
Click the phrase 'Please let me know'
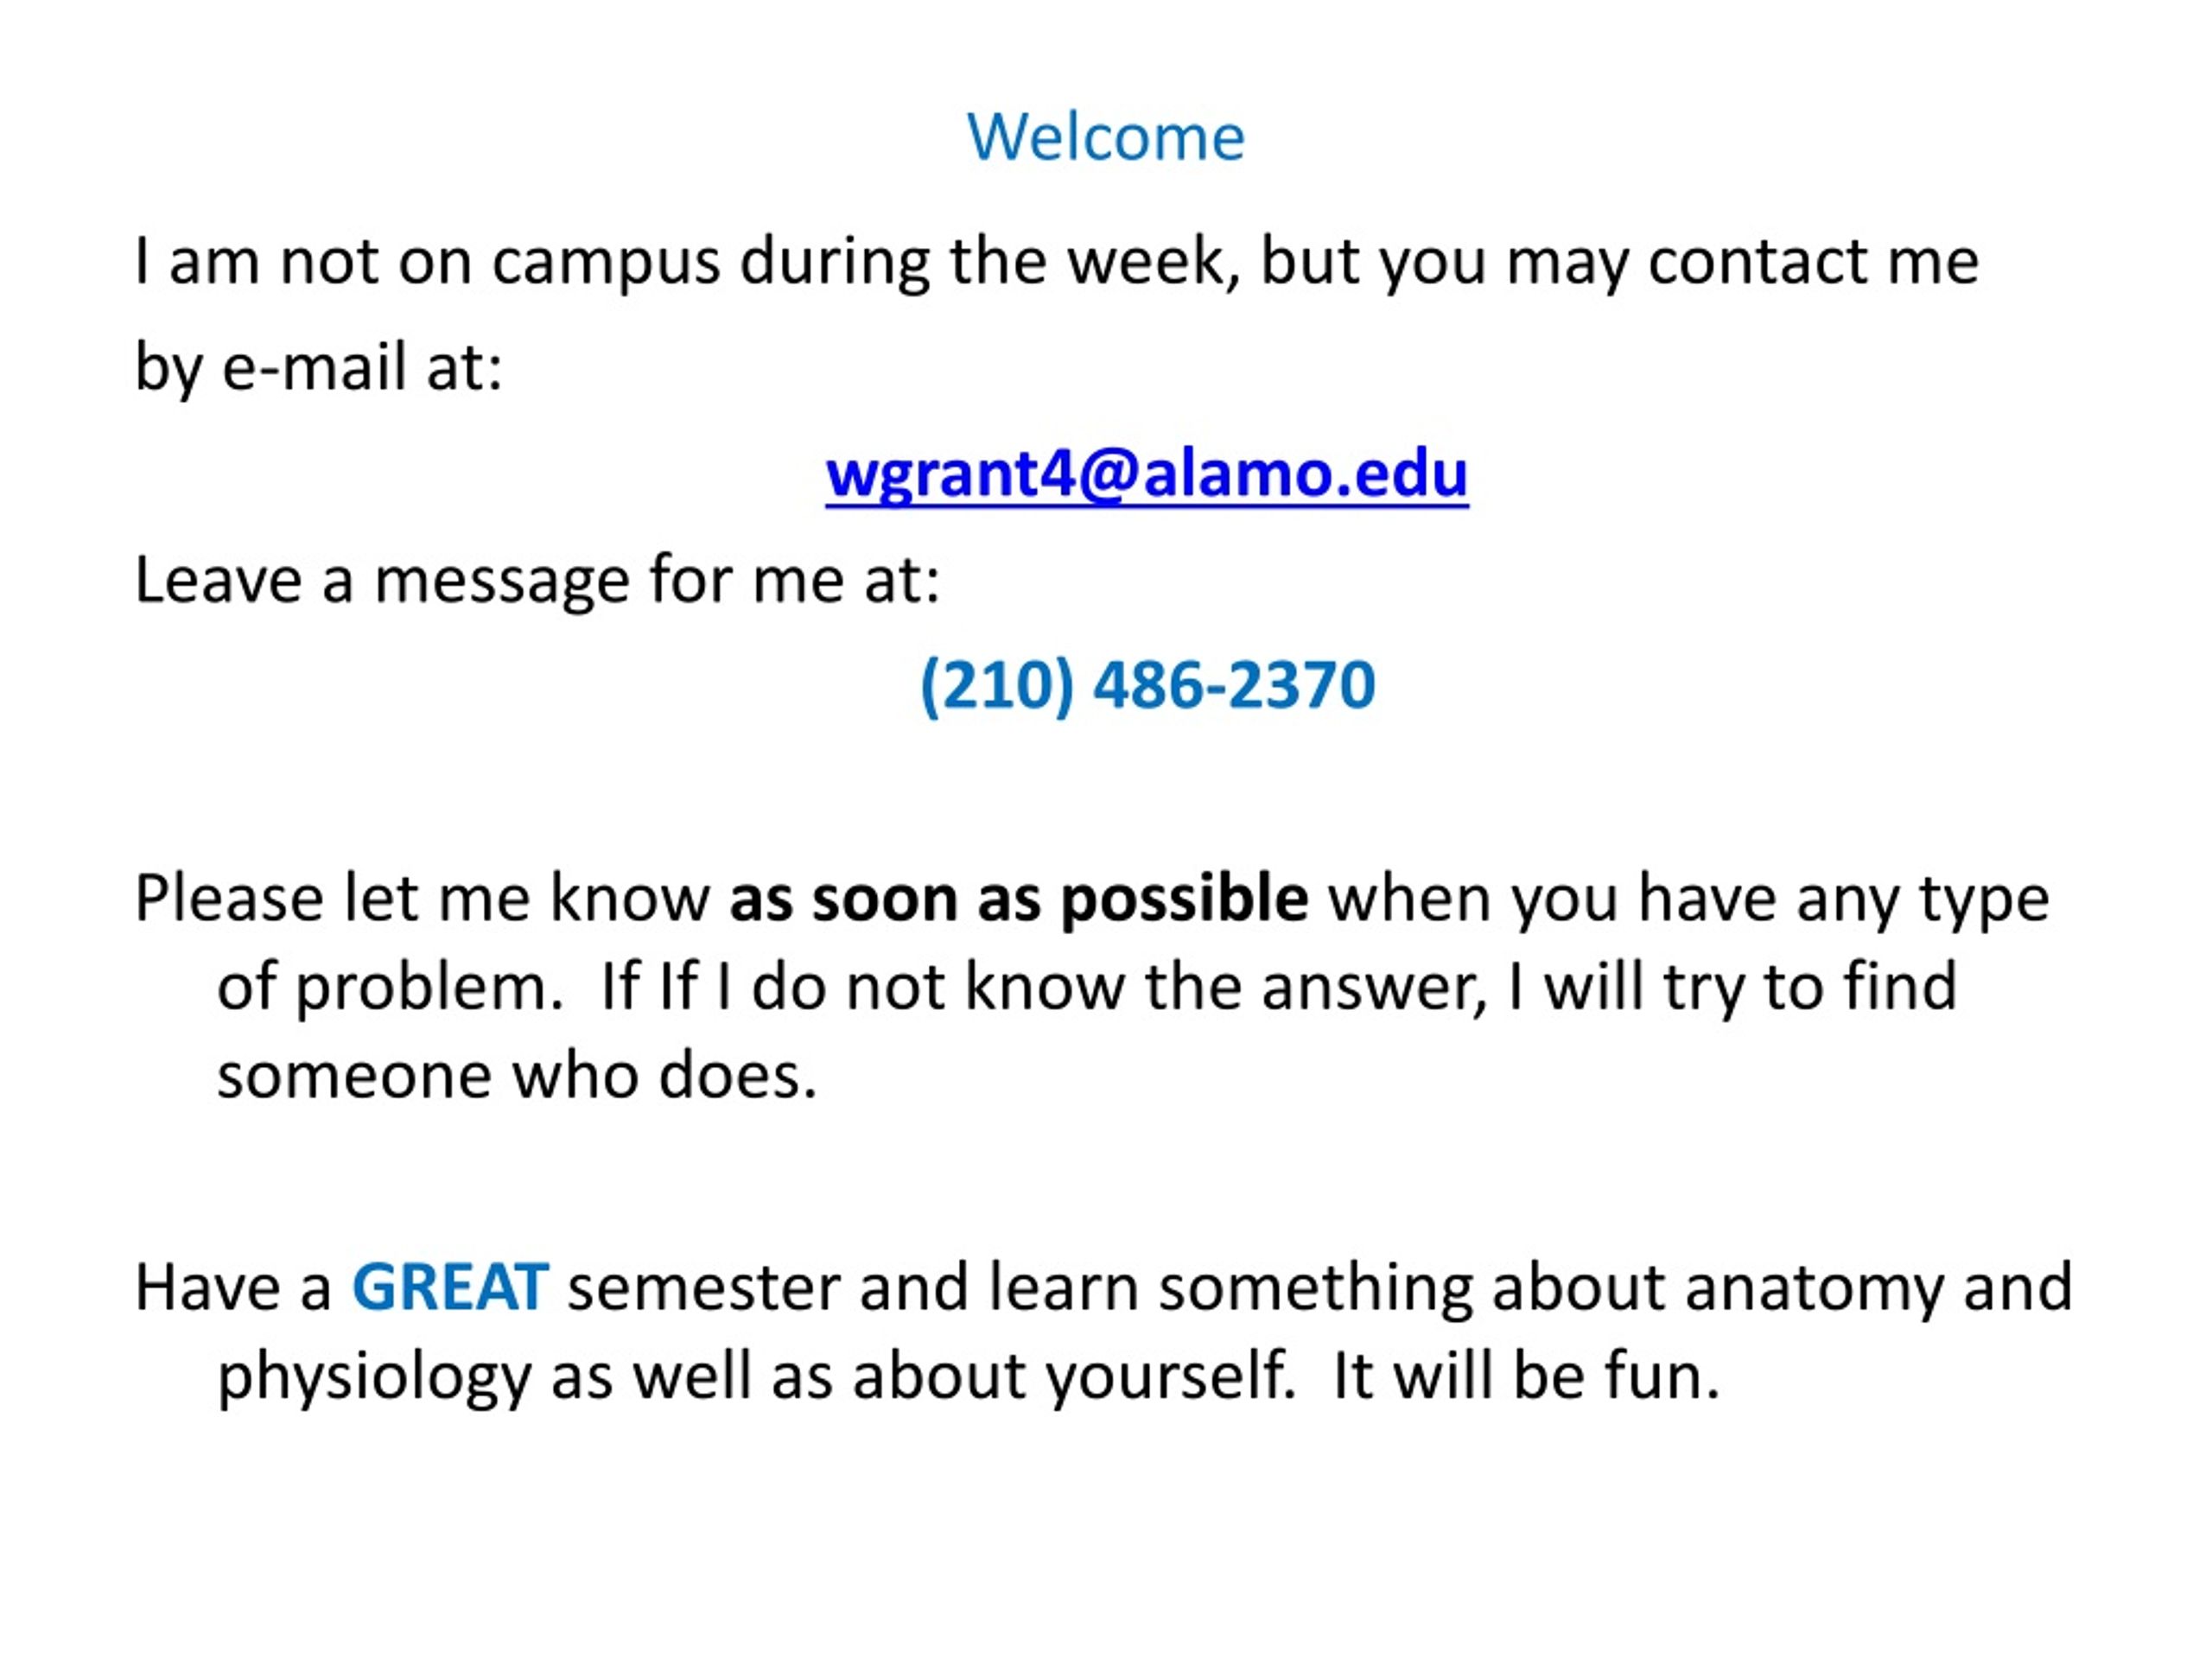[x=422, y=899]
